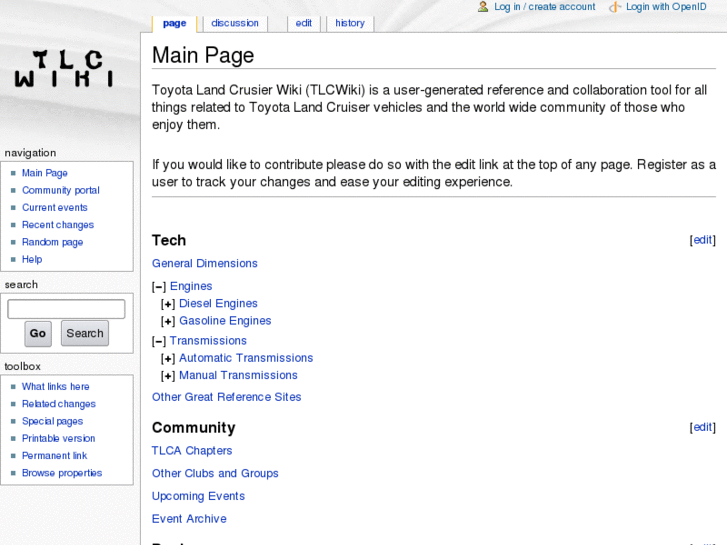
Task: Open General Dimensions link
Action: [204, 263]
